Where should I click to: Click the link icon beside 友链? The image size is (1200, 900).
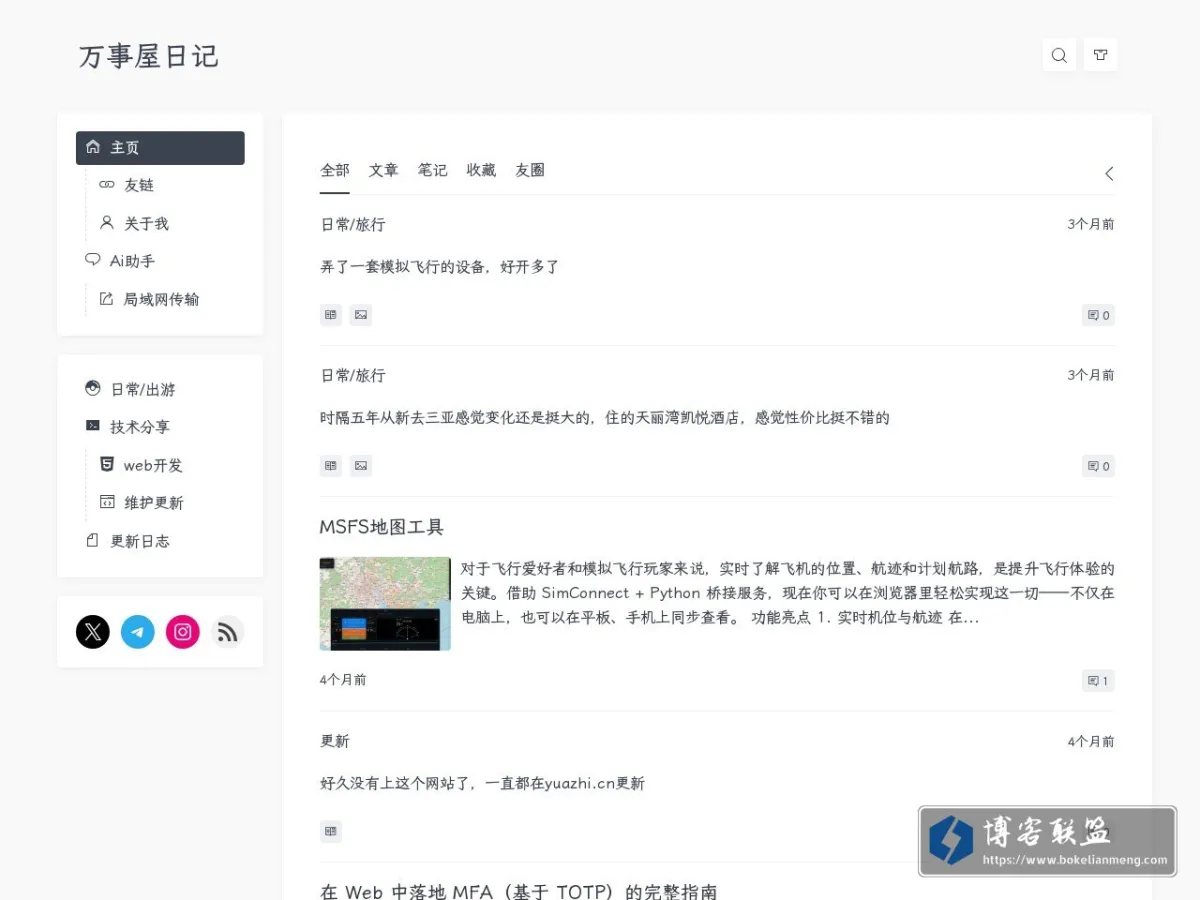click(107, 185)
